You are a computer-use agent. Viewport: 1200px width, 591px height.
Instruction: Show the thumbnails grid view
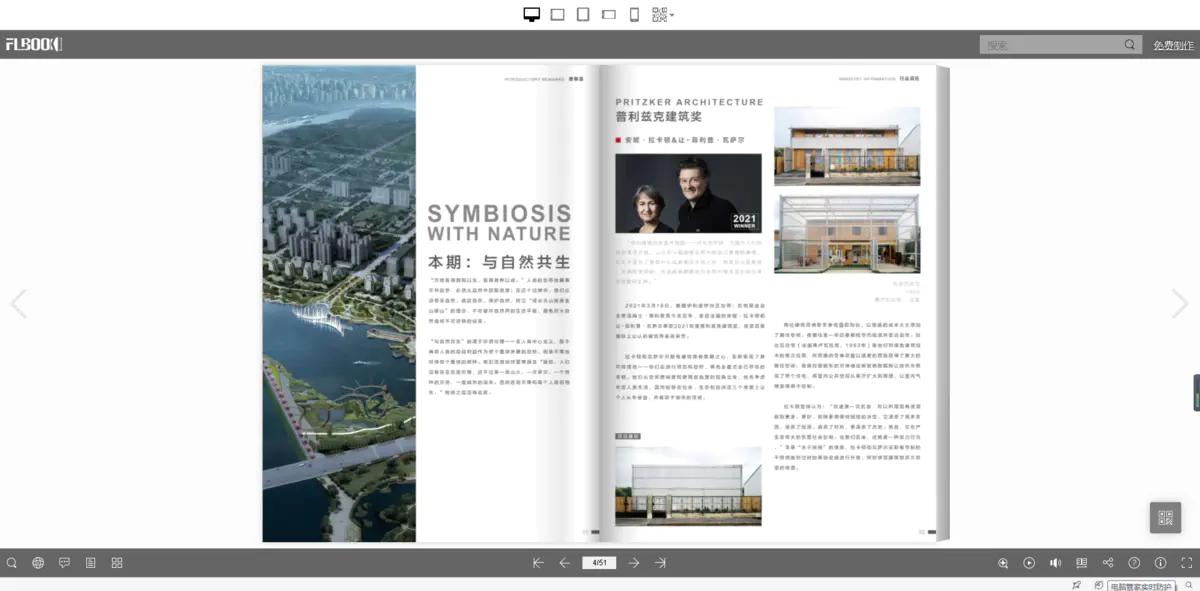tap(117, 563)
